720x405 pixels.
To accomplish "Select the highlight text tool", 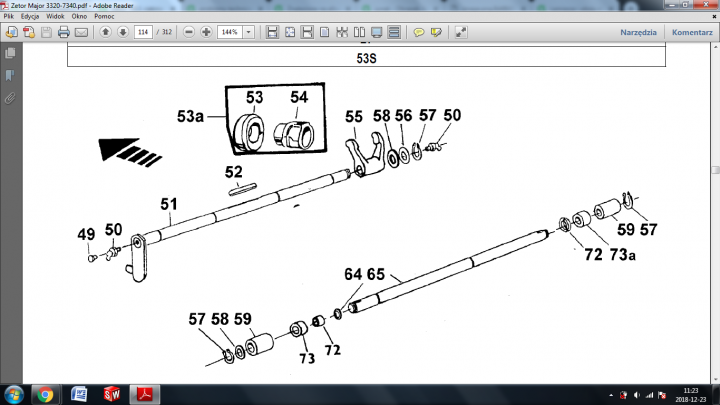I will pyautogui.click(x=437, y=32).
